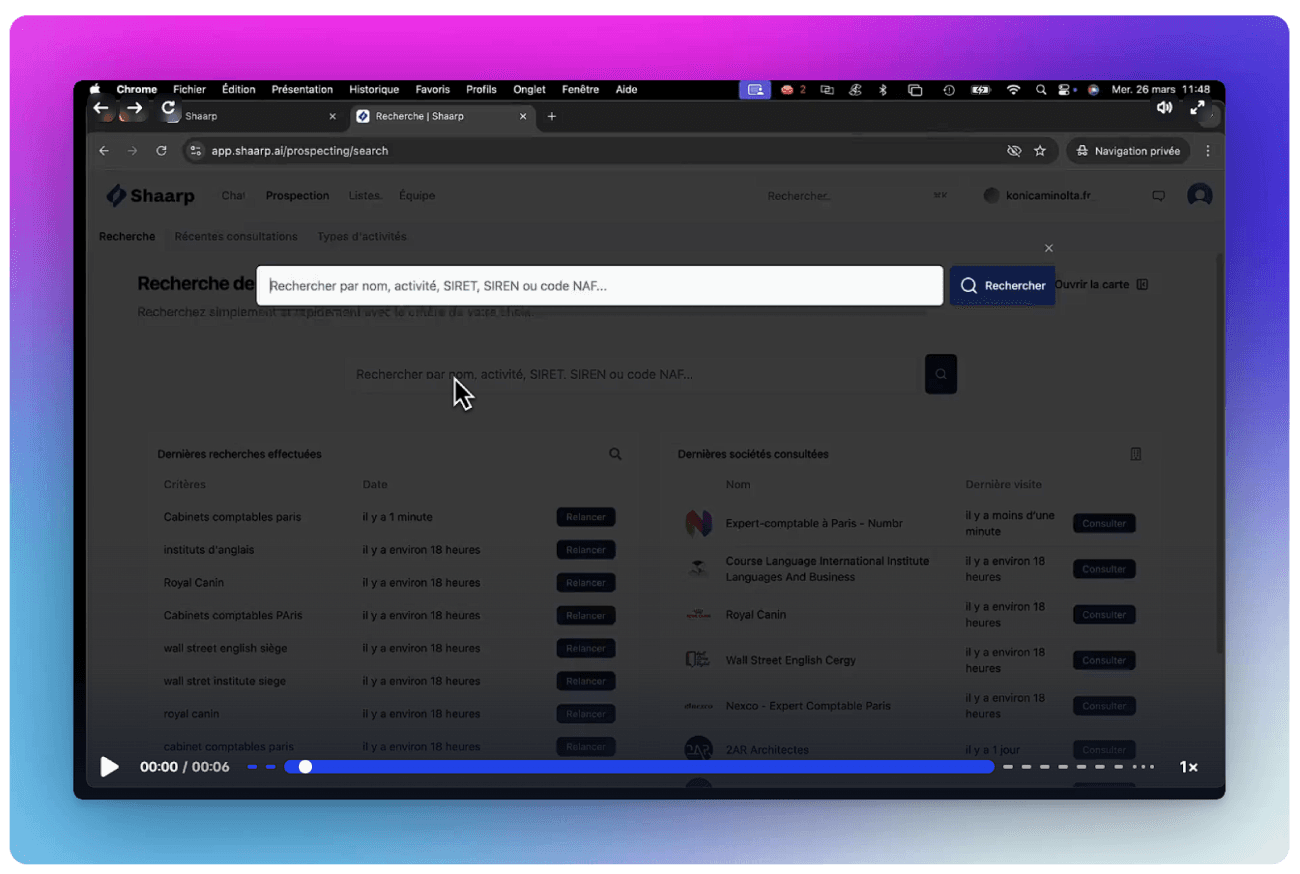Switch to Types d'activités tab

click(x=362, y=237)
